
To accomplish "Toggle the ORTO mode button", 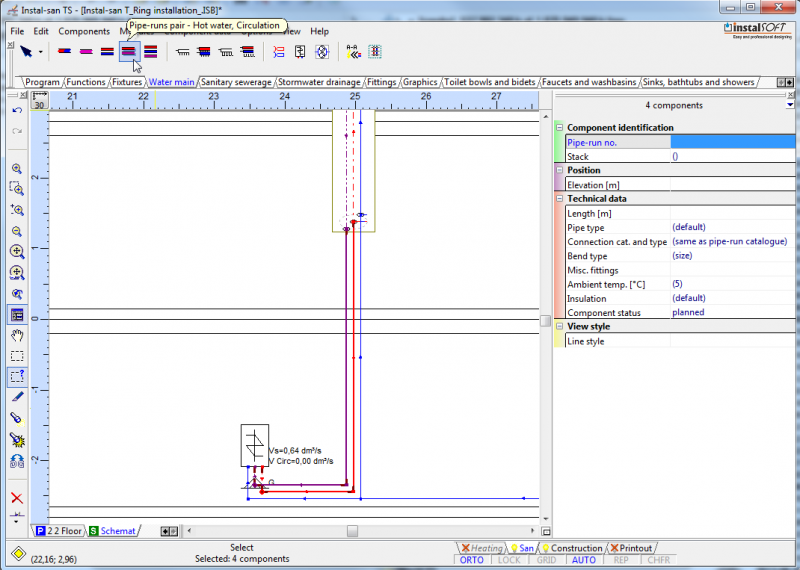I will click(471, 560).
